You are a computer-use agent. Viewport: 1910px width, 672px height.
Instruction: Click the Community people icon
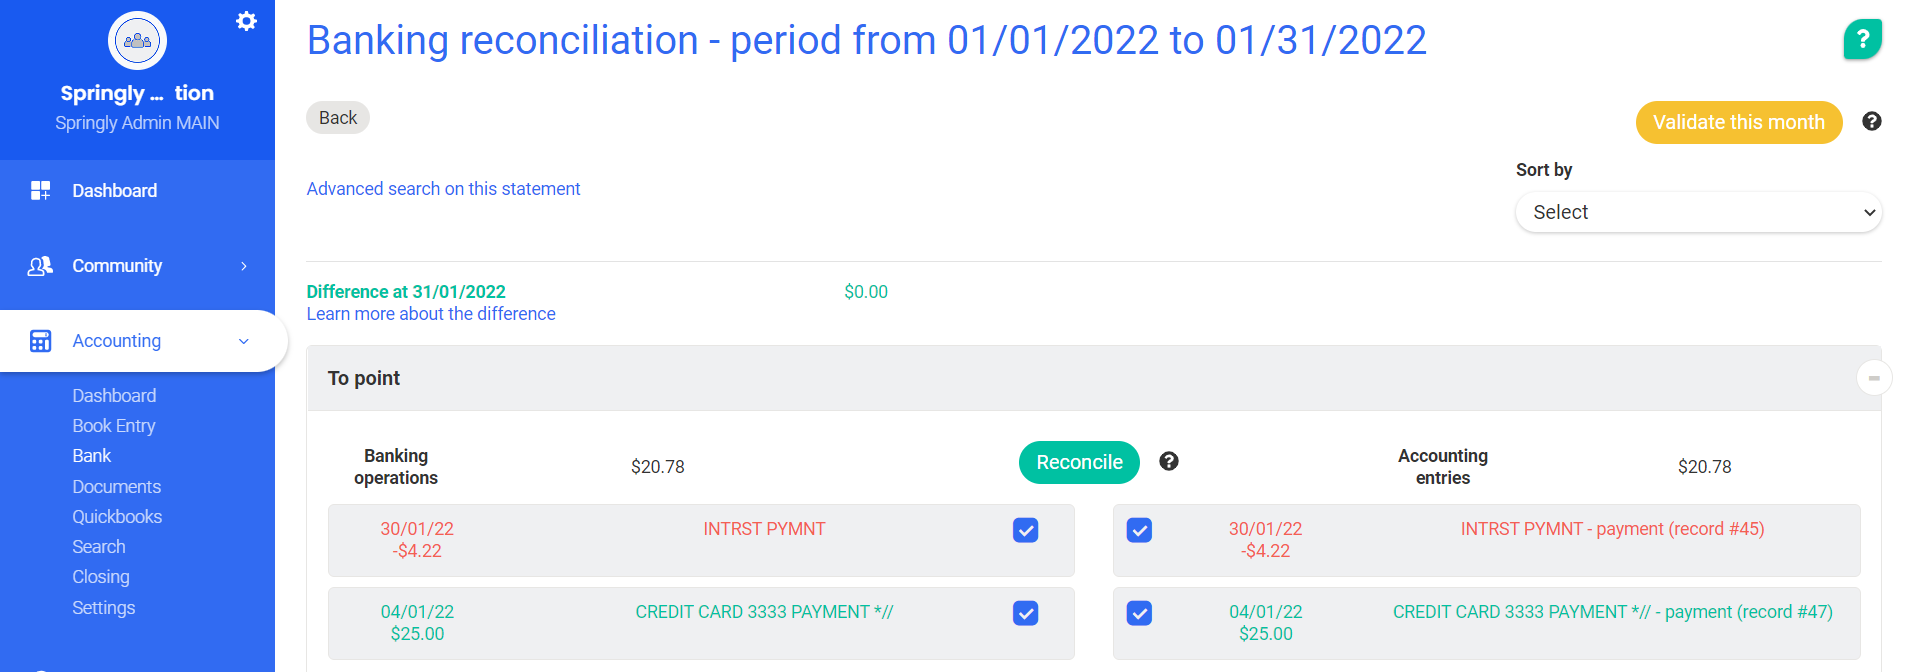click(x=40, y=266)
